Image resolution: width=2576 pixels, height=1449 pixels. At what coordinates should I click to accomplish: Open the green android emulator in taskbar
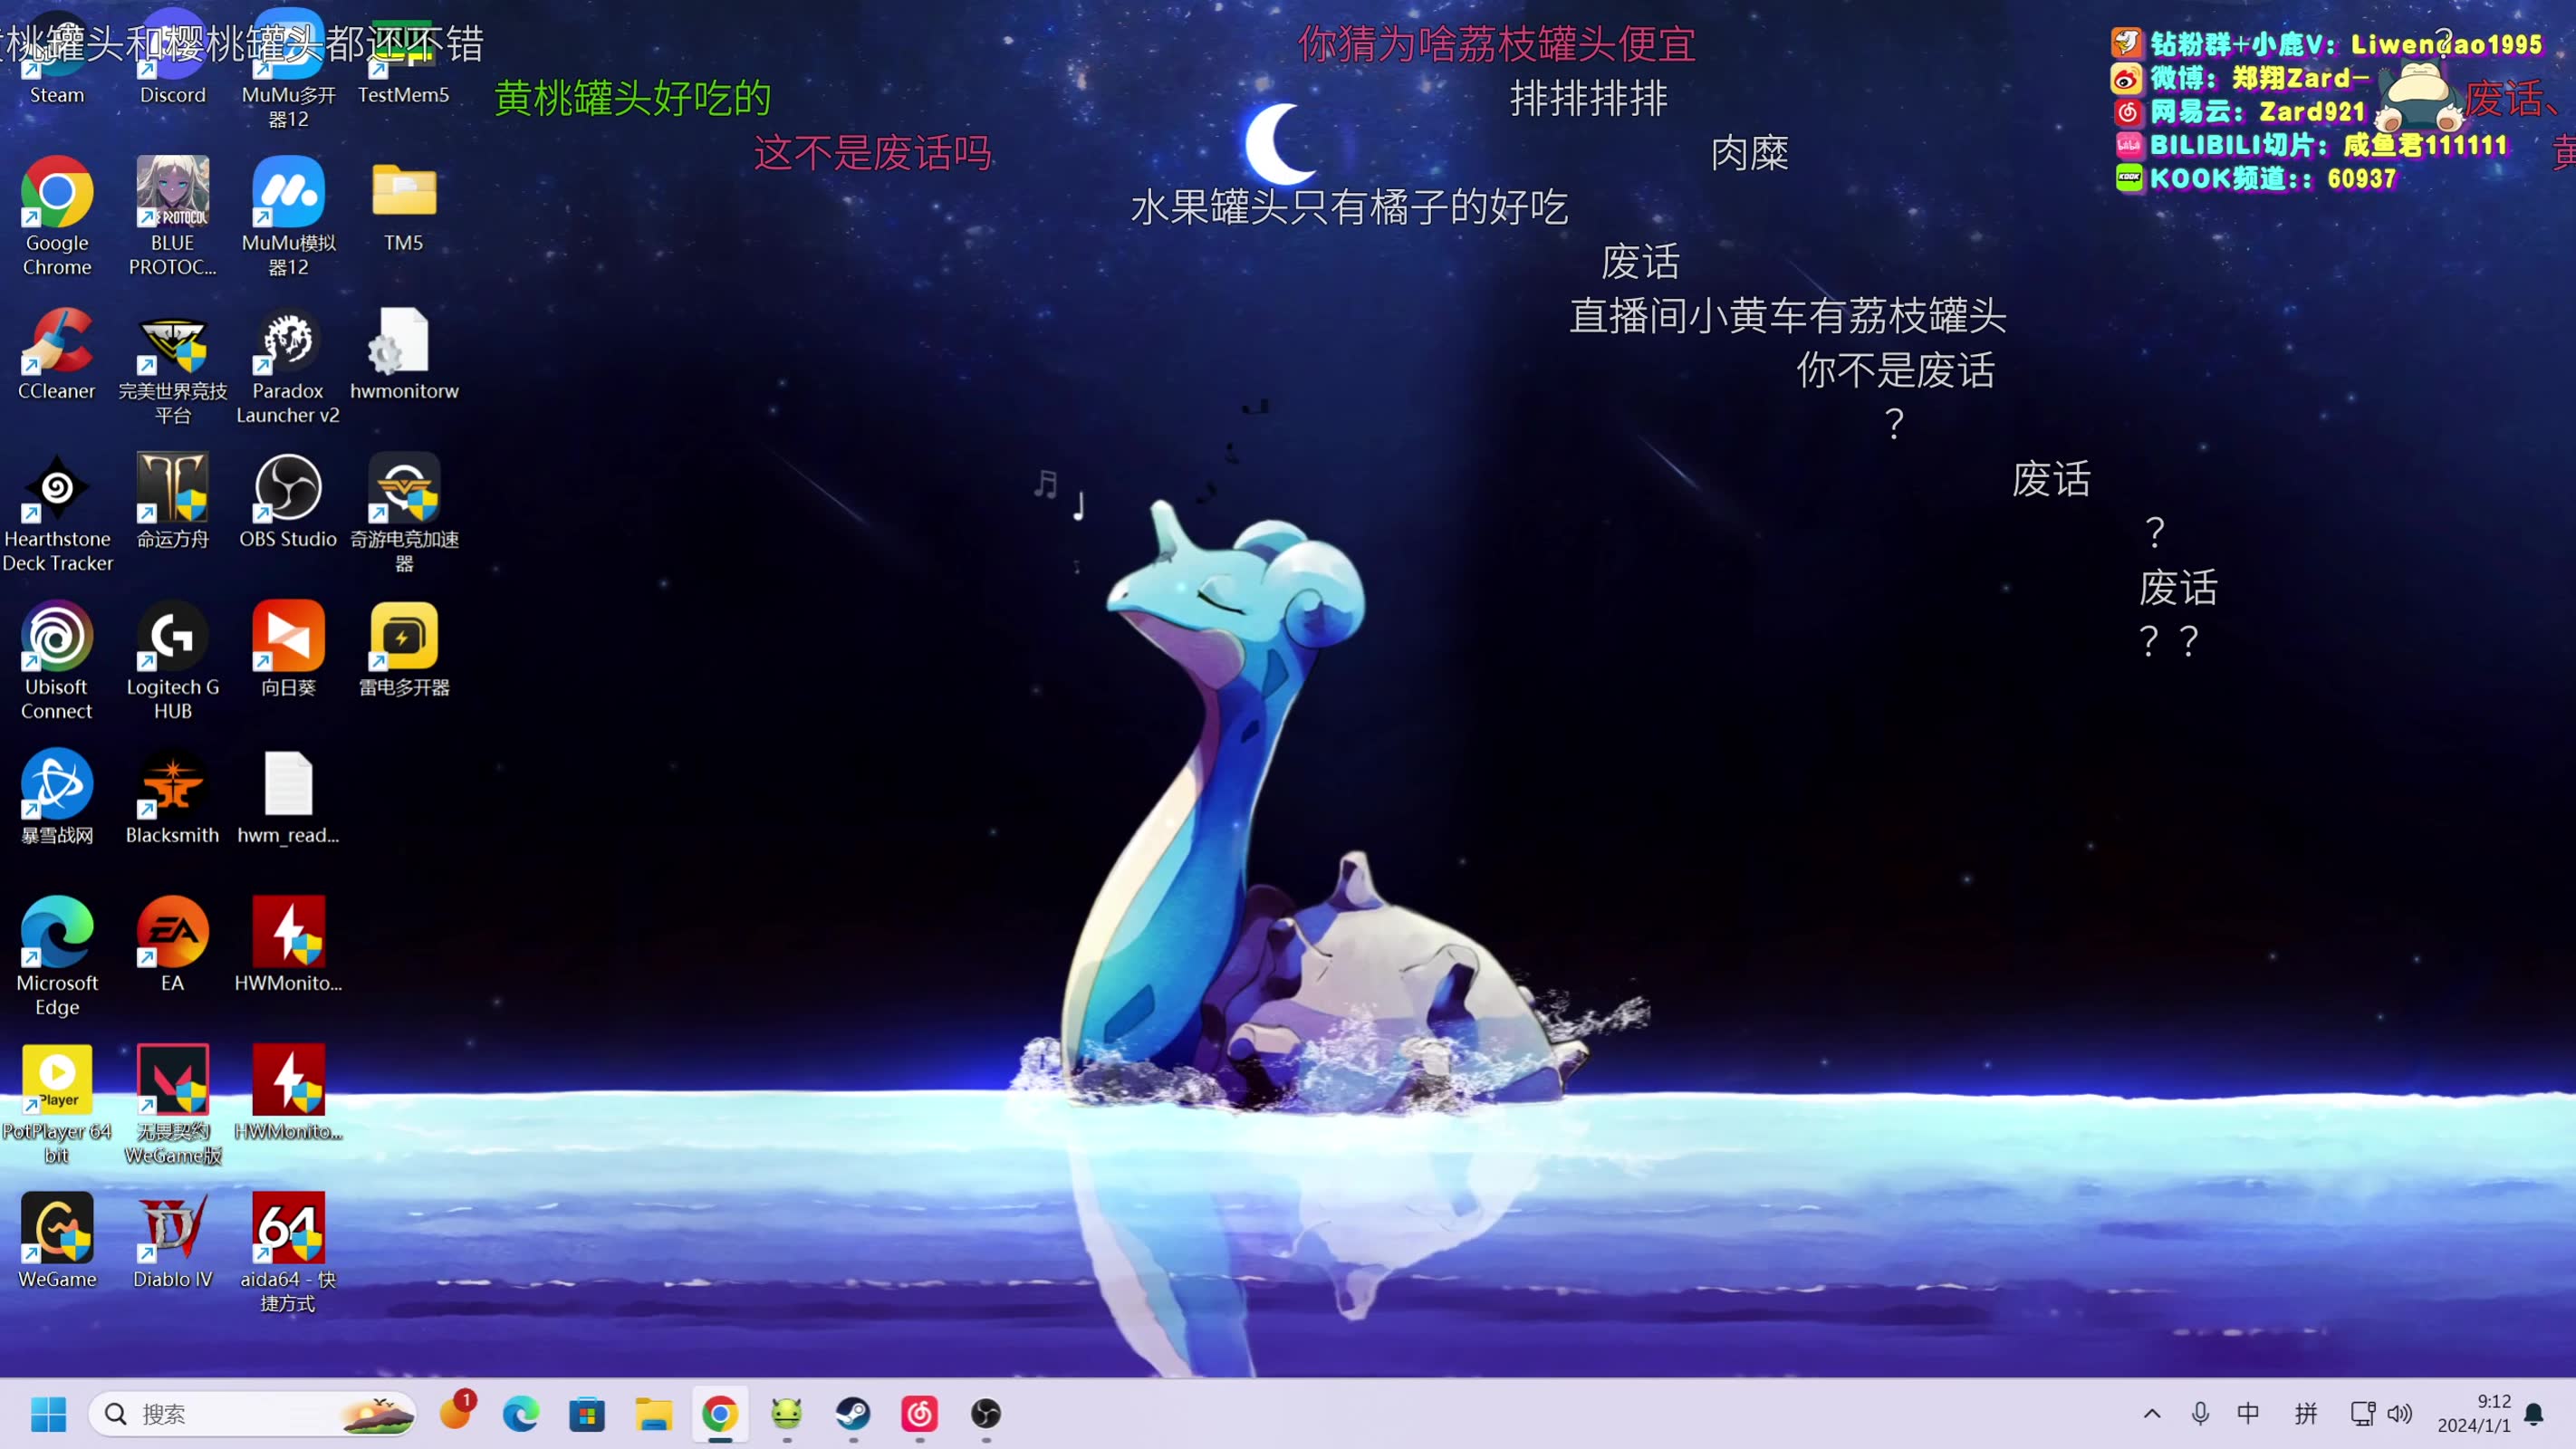pos(786,1414)
